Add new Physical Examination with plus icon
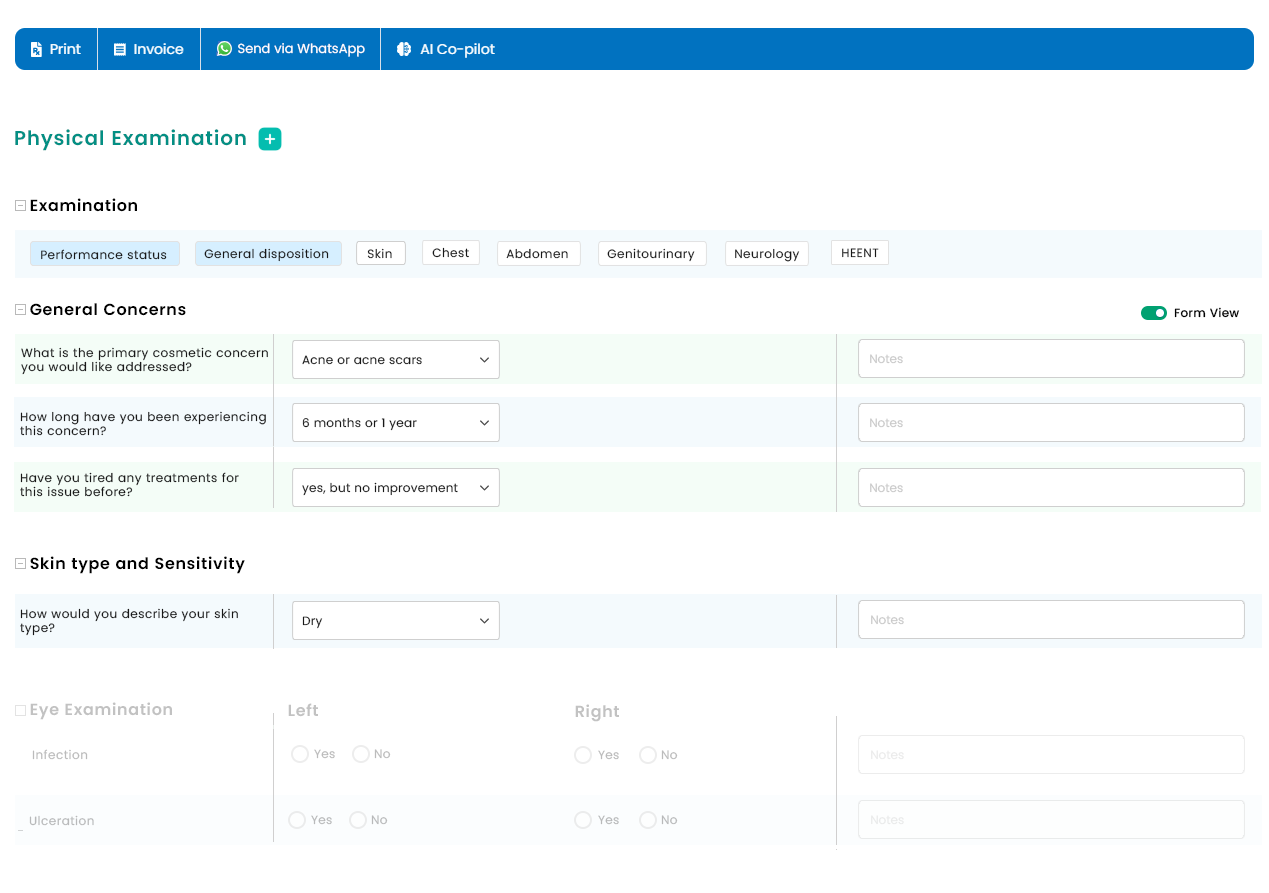The height and width of the screenshot is (893, 1269). (x=270, y=139)
